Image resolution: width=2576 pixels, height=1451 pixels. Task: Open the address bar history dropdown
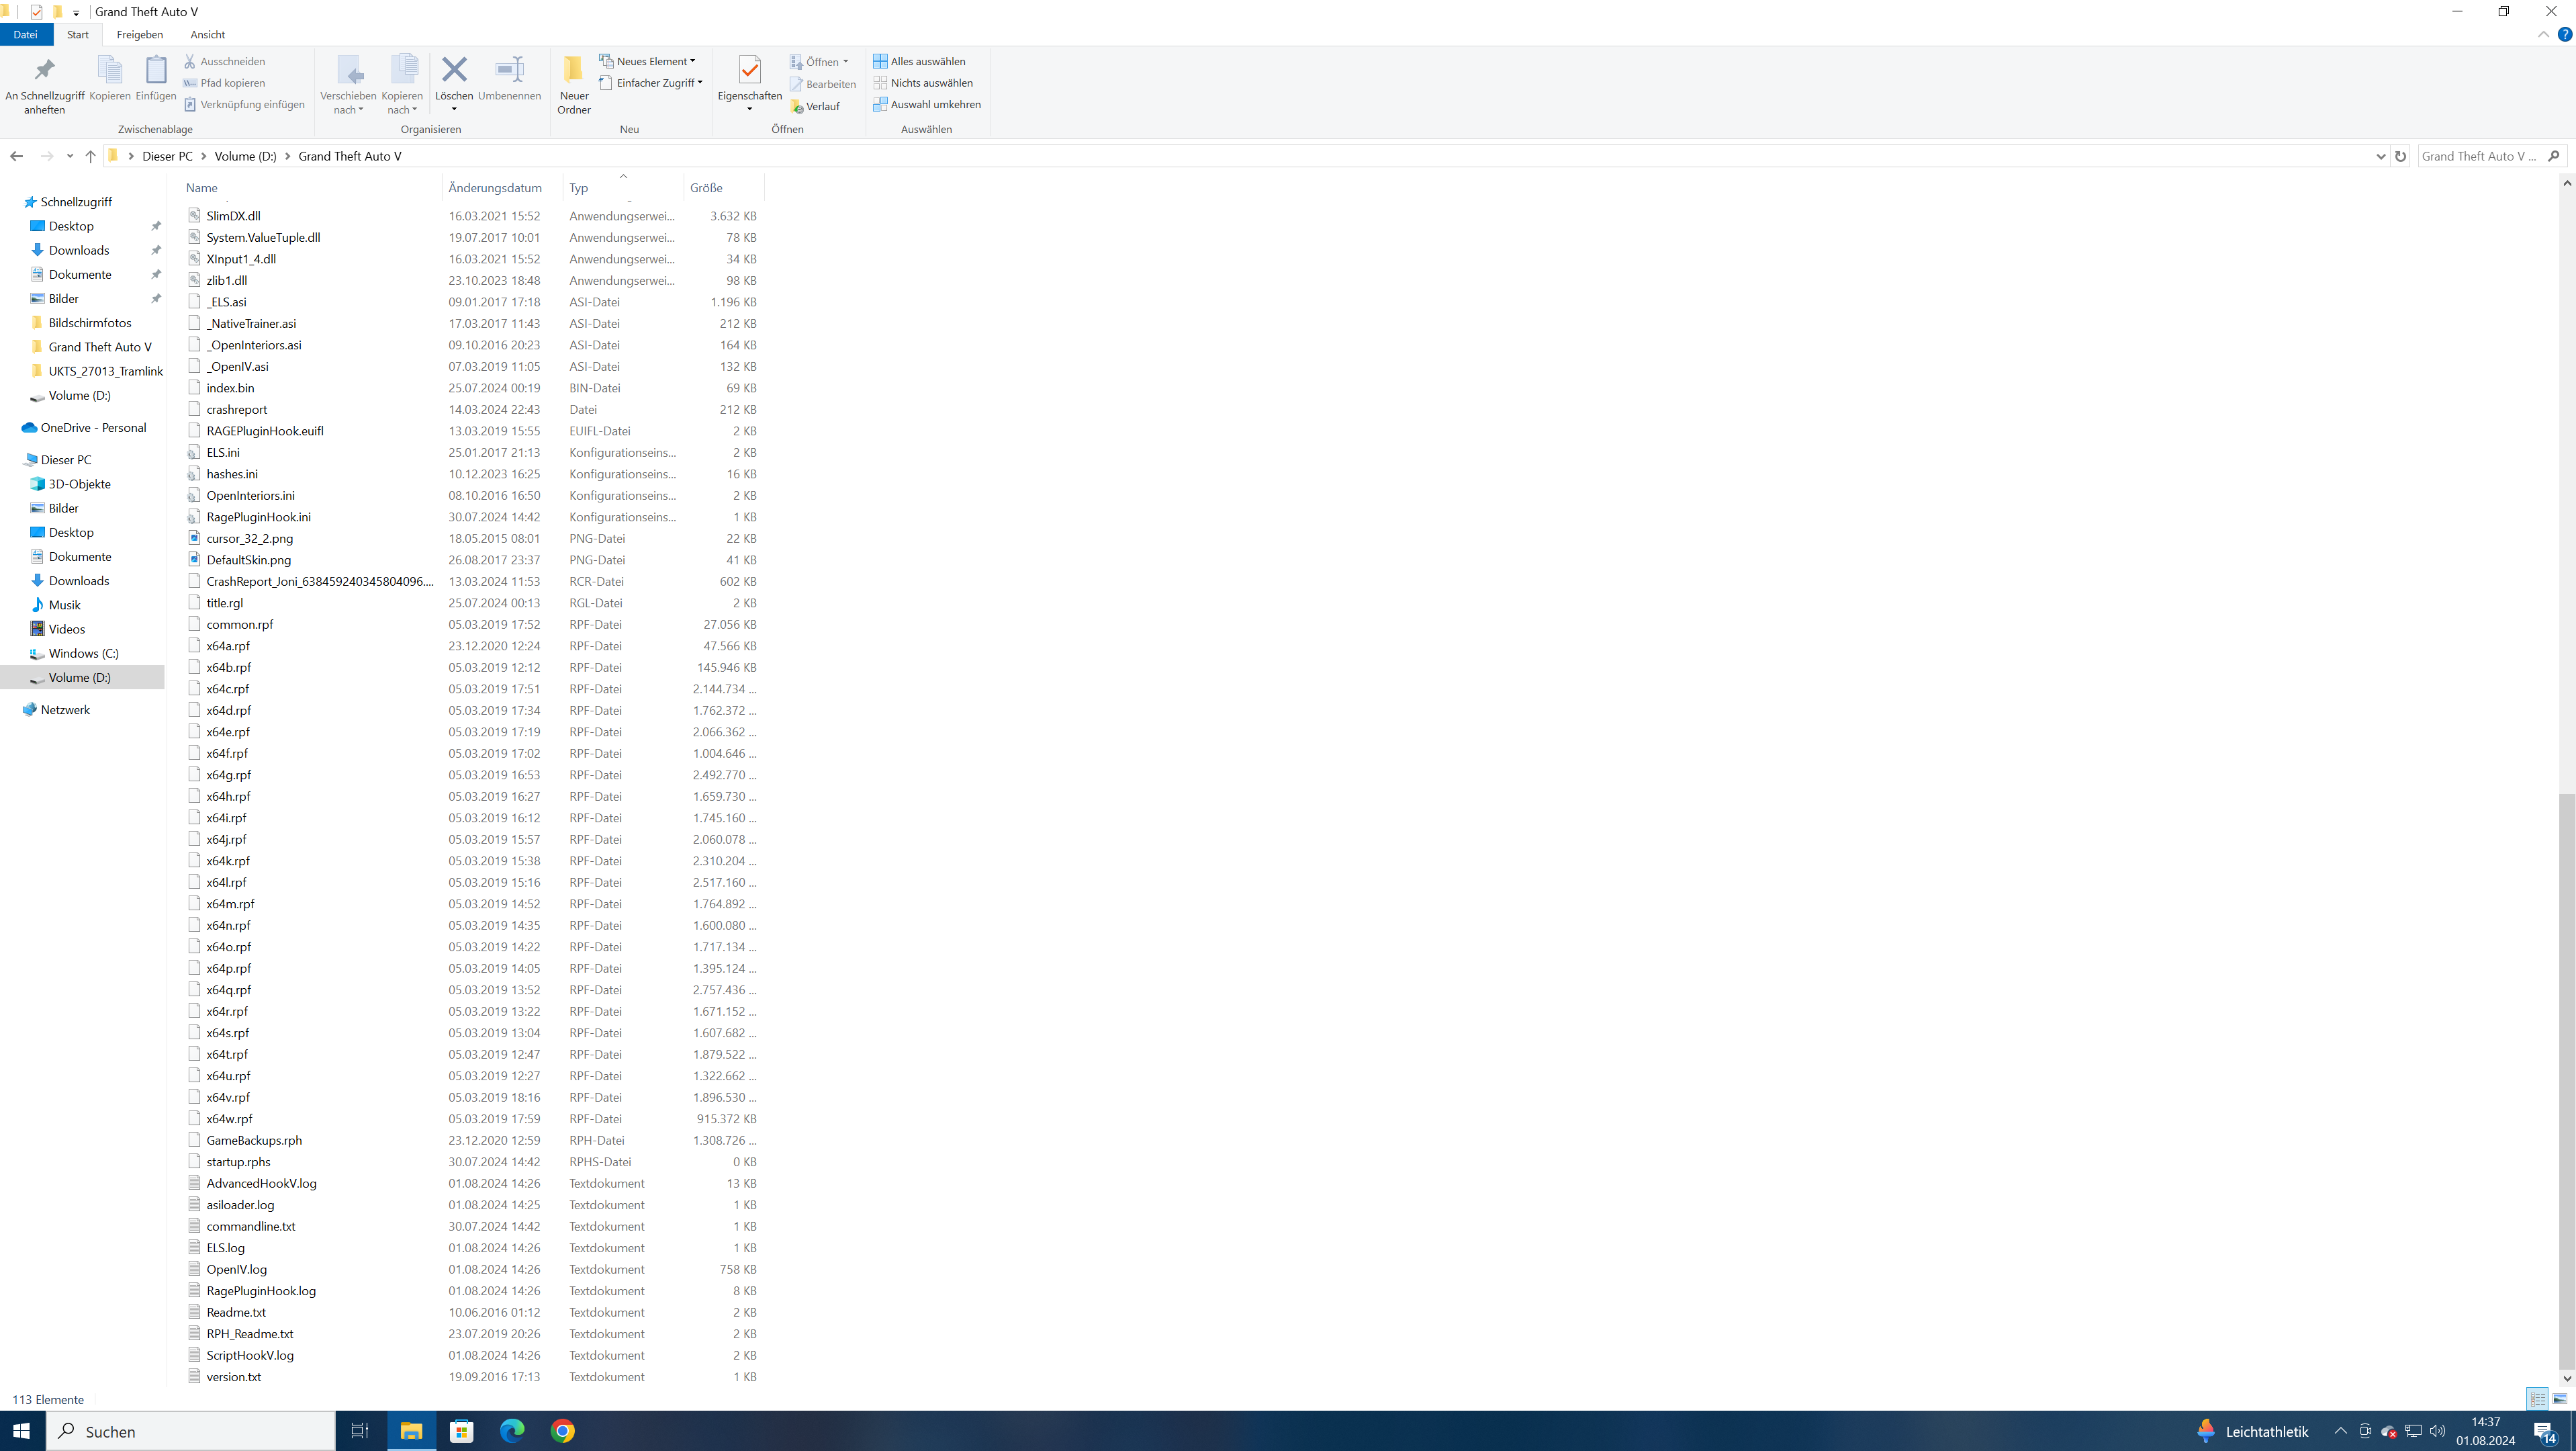[x=2380, y=156]
